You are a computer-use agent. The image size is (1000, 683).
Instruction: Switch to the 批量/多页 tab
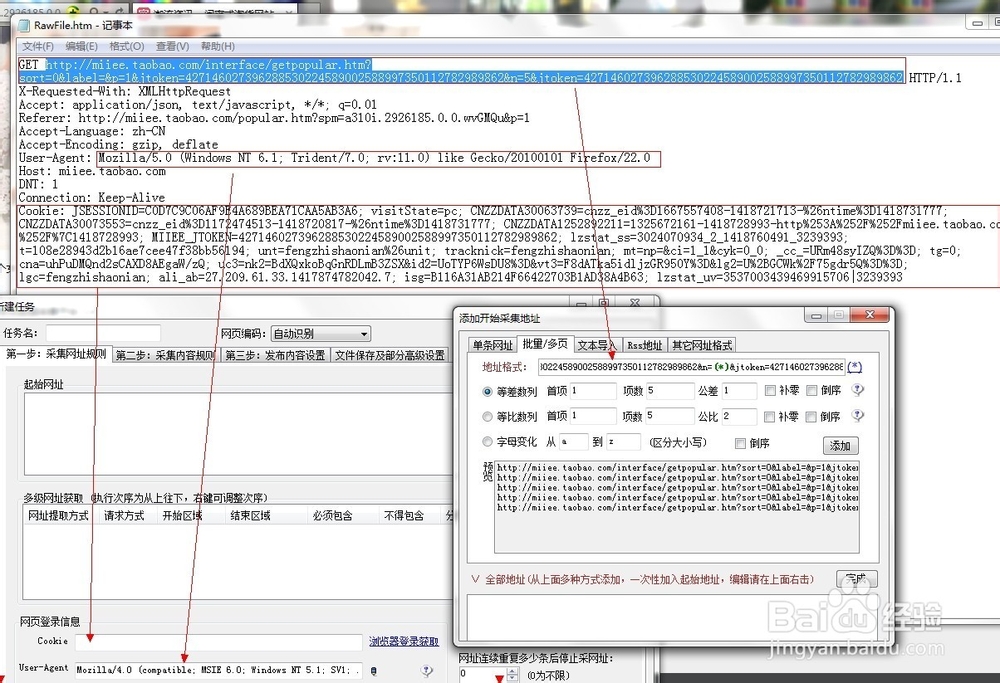pyautogui.click(x=545, y=344)
